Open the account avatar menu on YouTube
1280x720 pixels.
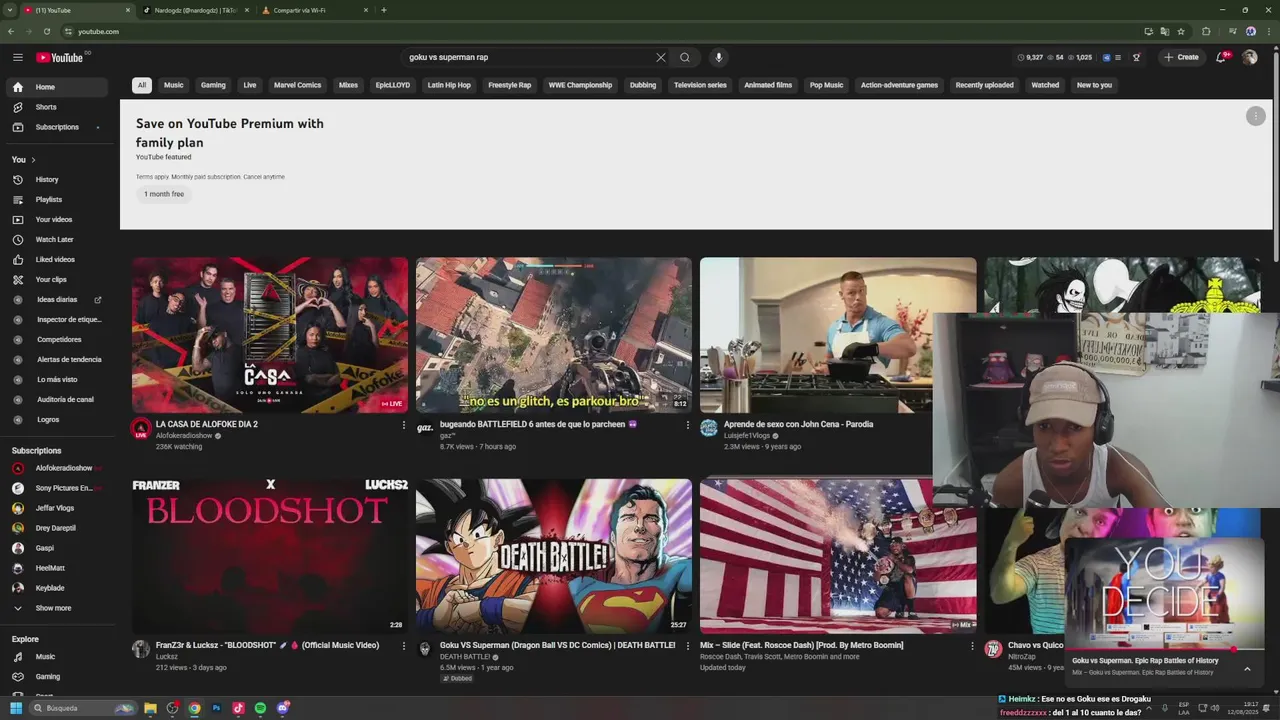coord(1249,57)
